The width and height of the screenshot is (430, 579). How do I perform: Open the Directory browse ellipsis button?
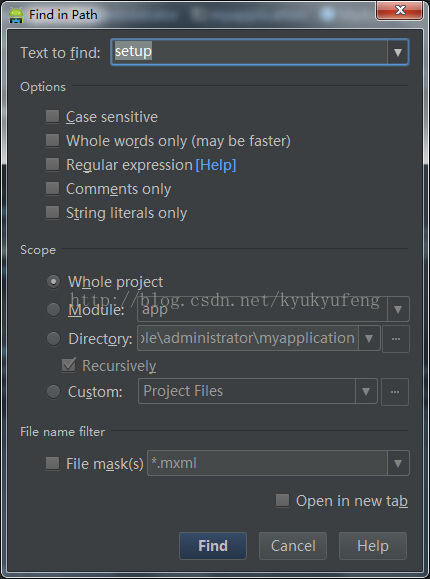[396, 339]
